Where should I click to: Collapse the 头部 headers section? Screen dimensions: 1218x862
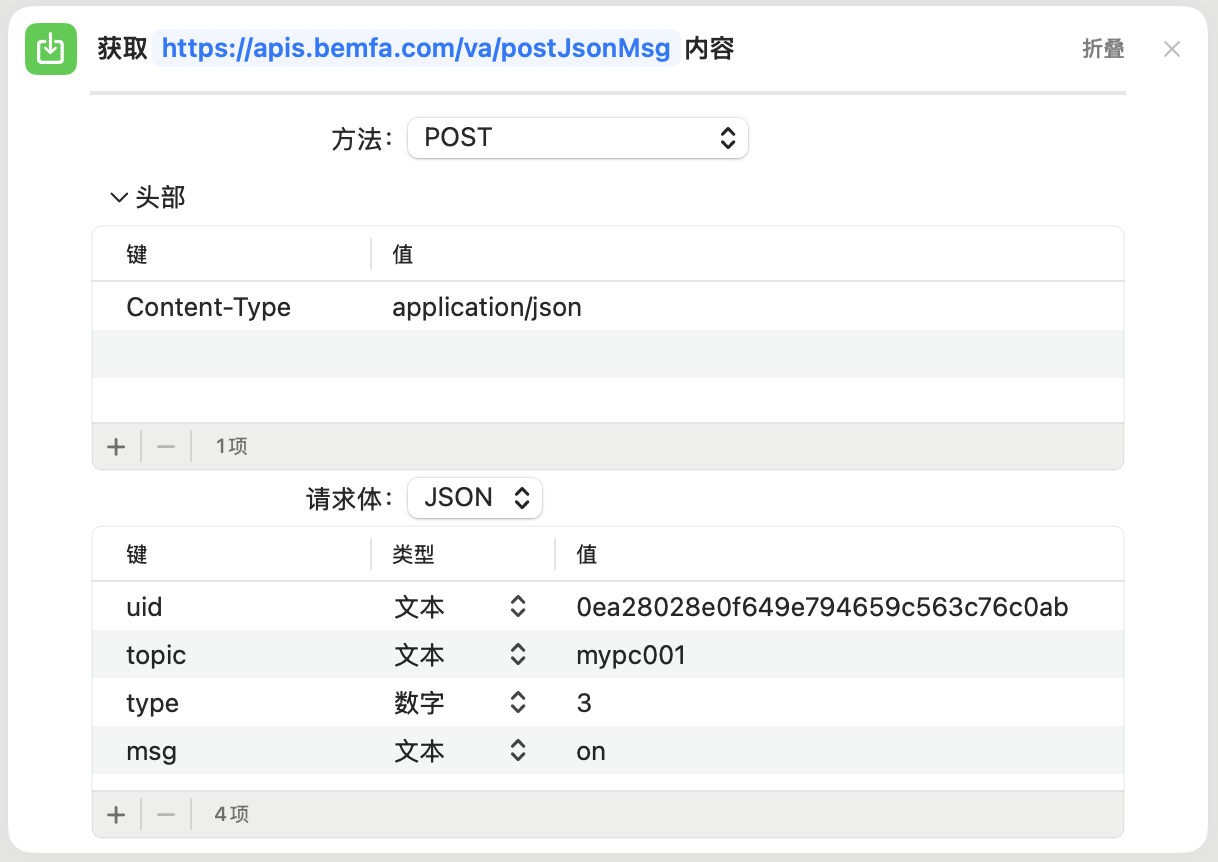120,198
